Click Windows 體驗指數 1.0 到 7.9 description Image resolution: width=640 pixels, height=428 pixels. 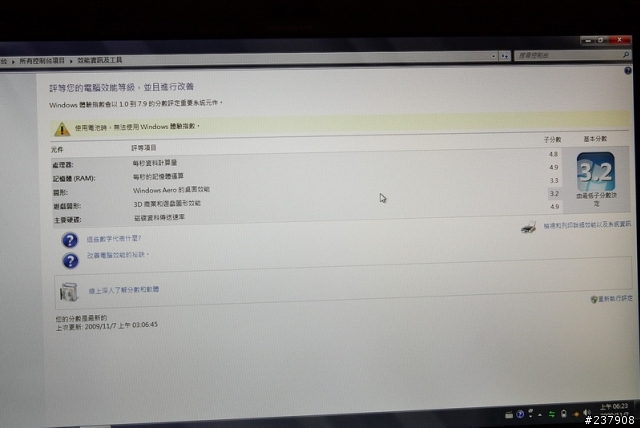pos(136,104)
